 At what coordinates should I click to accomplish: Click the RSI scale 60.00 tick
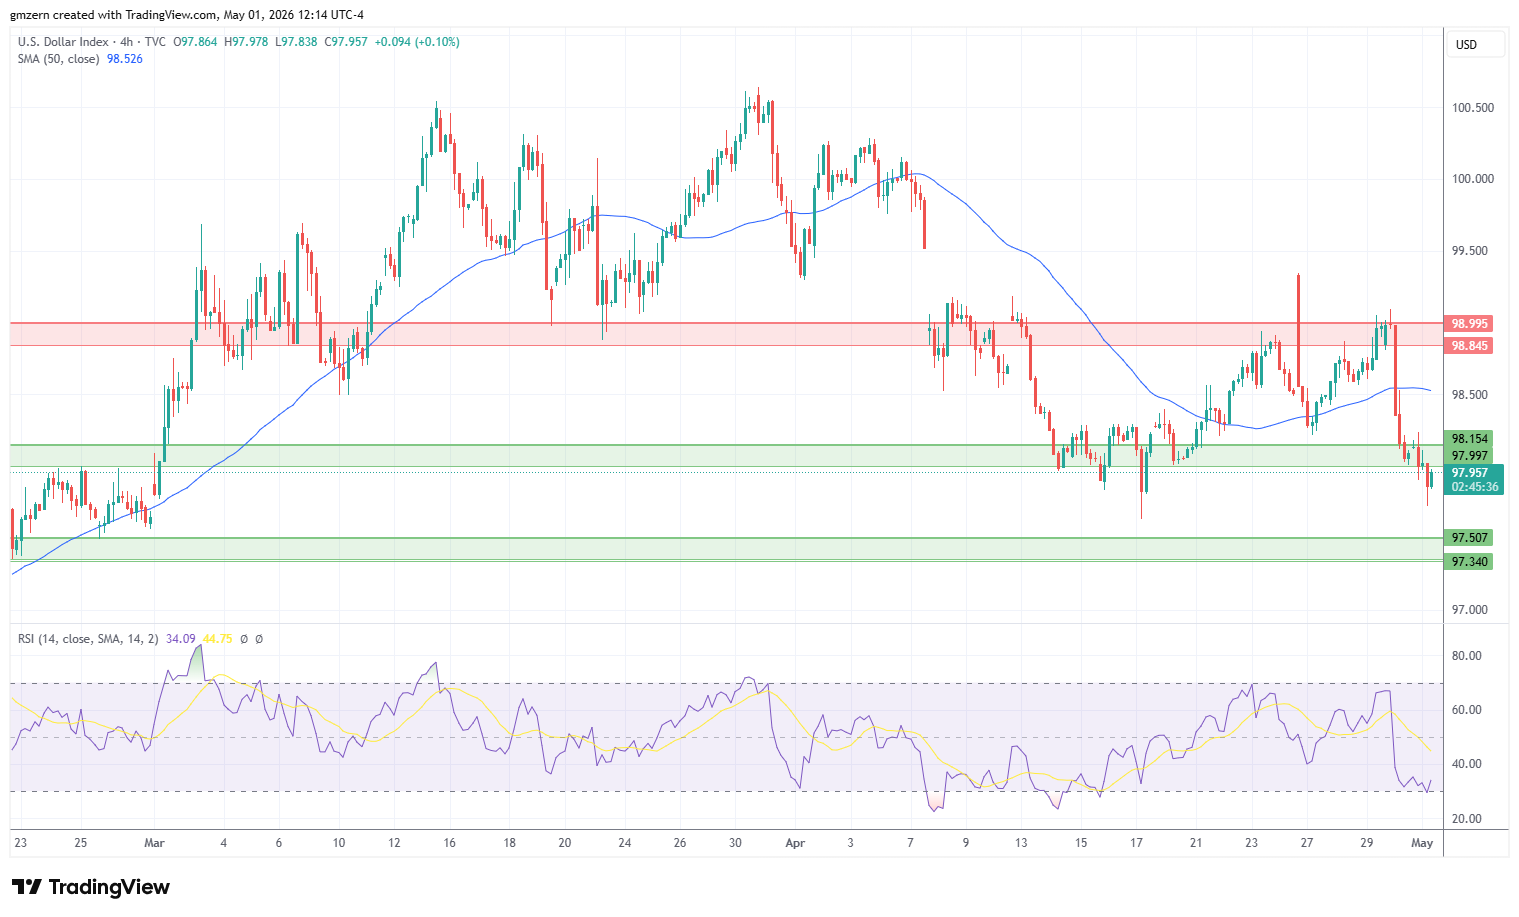[x=1467, y=710]
